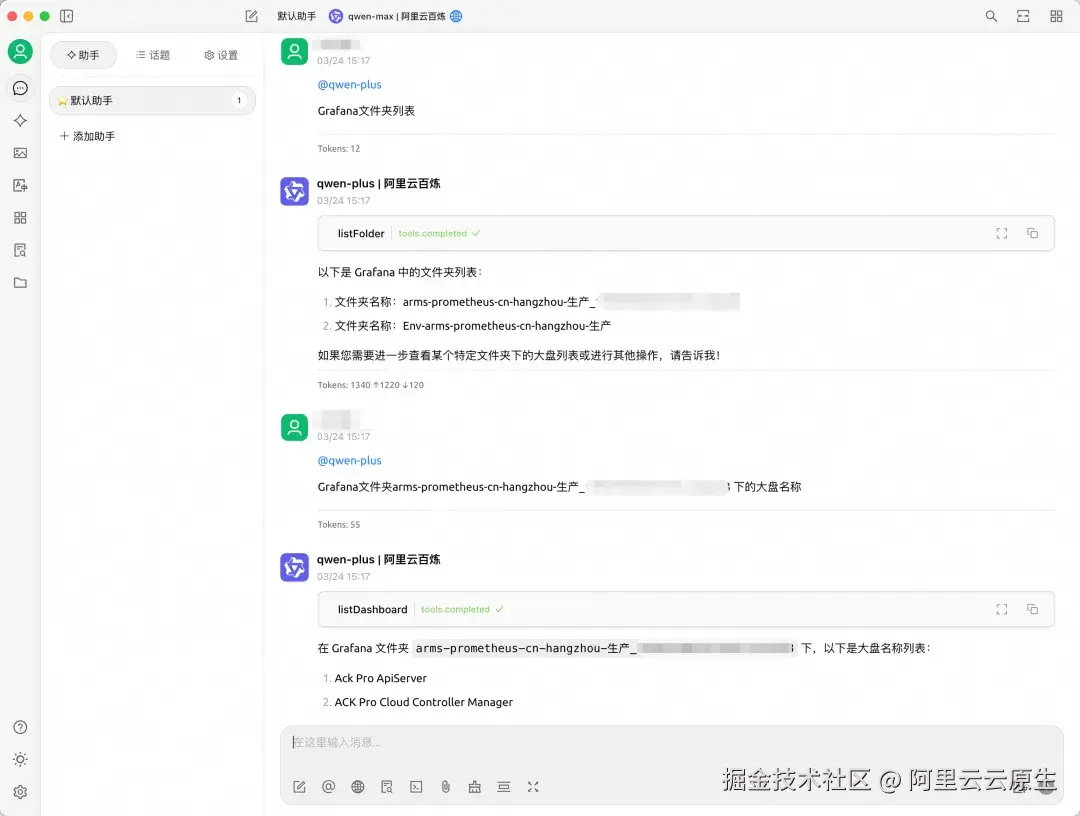1080x816 pixels.
Task: Click the narrow mode icon beside search
Action: tap(1024, 16)
